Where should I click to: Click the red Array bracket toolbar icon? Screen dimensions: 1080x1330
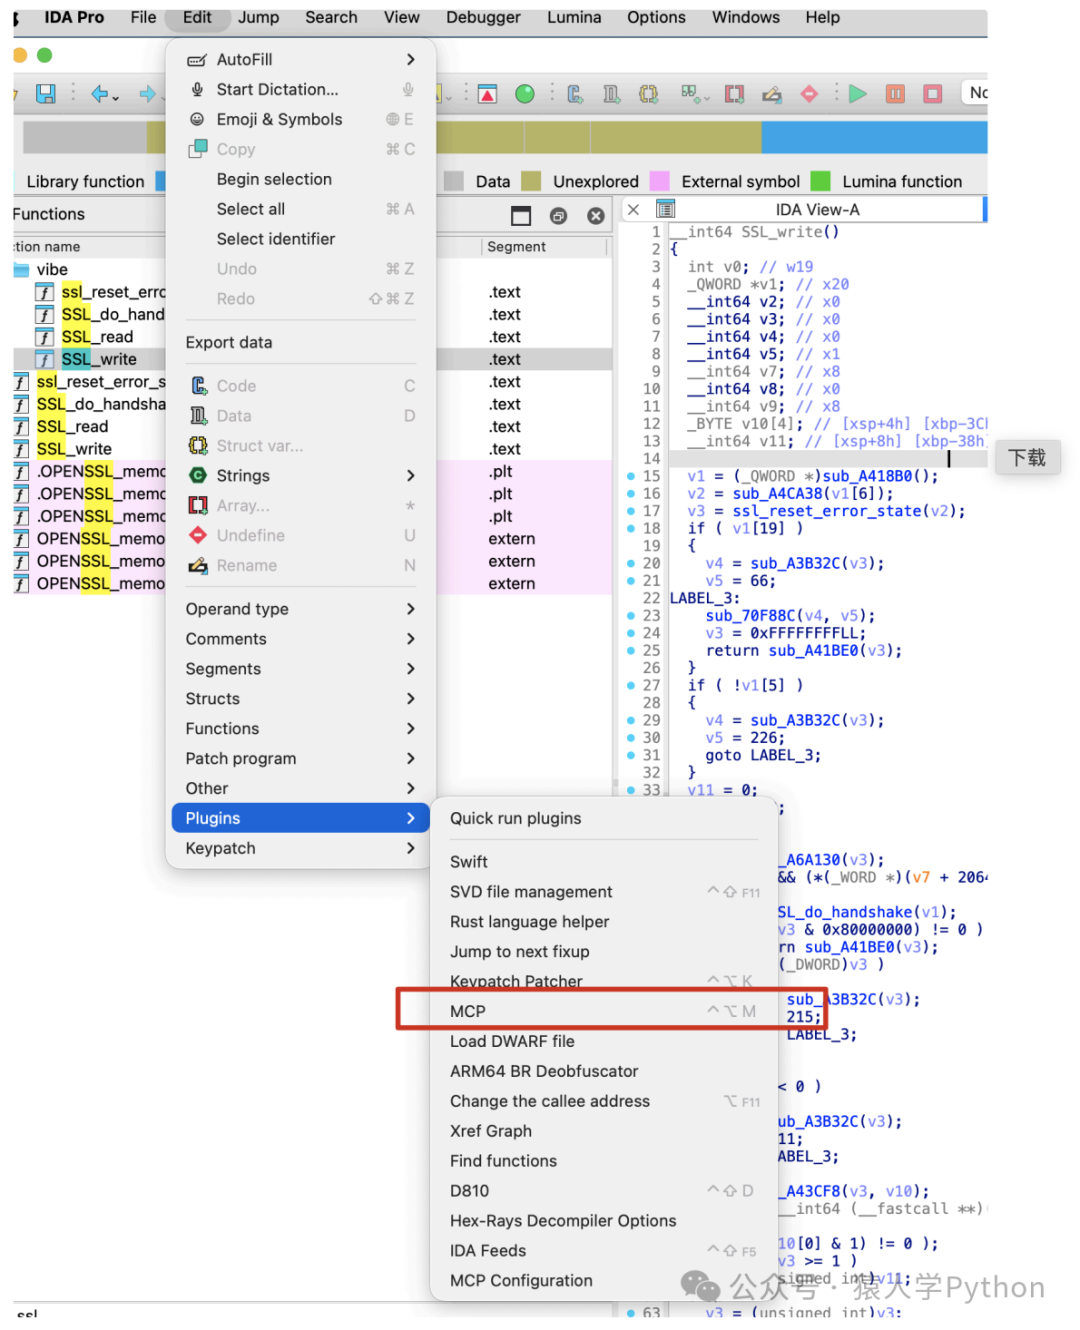pos(735,94)
